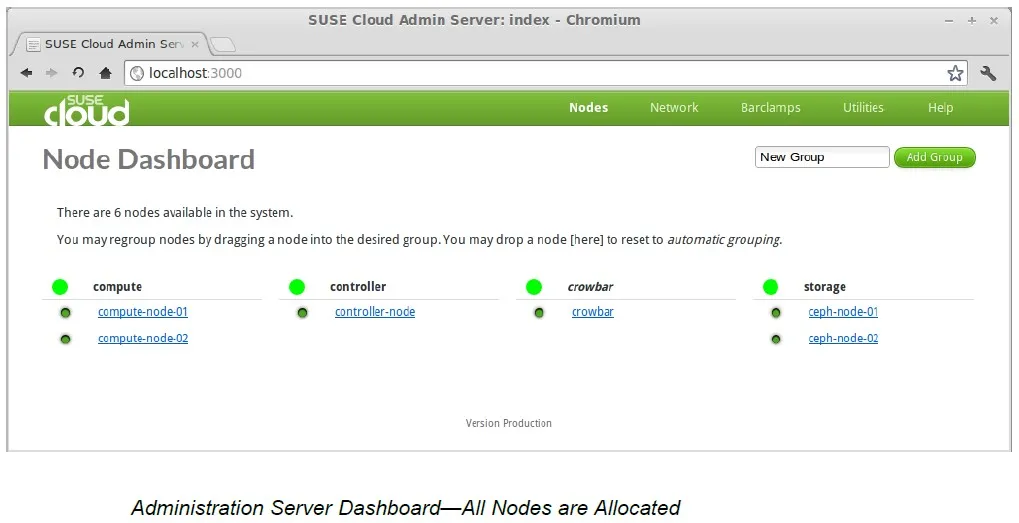Open the Barclamps menu
Image resolution: width=1019 pixels, height=523 pixels.
(770, 108)
